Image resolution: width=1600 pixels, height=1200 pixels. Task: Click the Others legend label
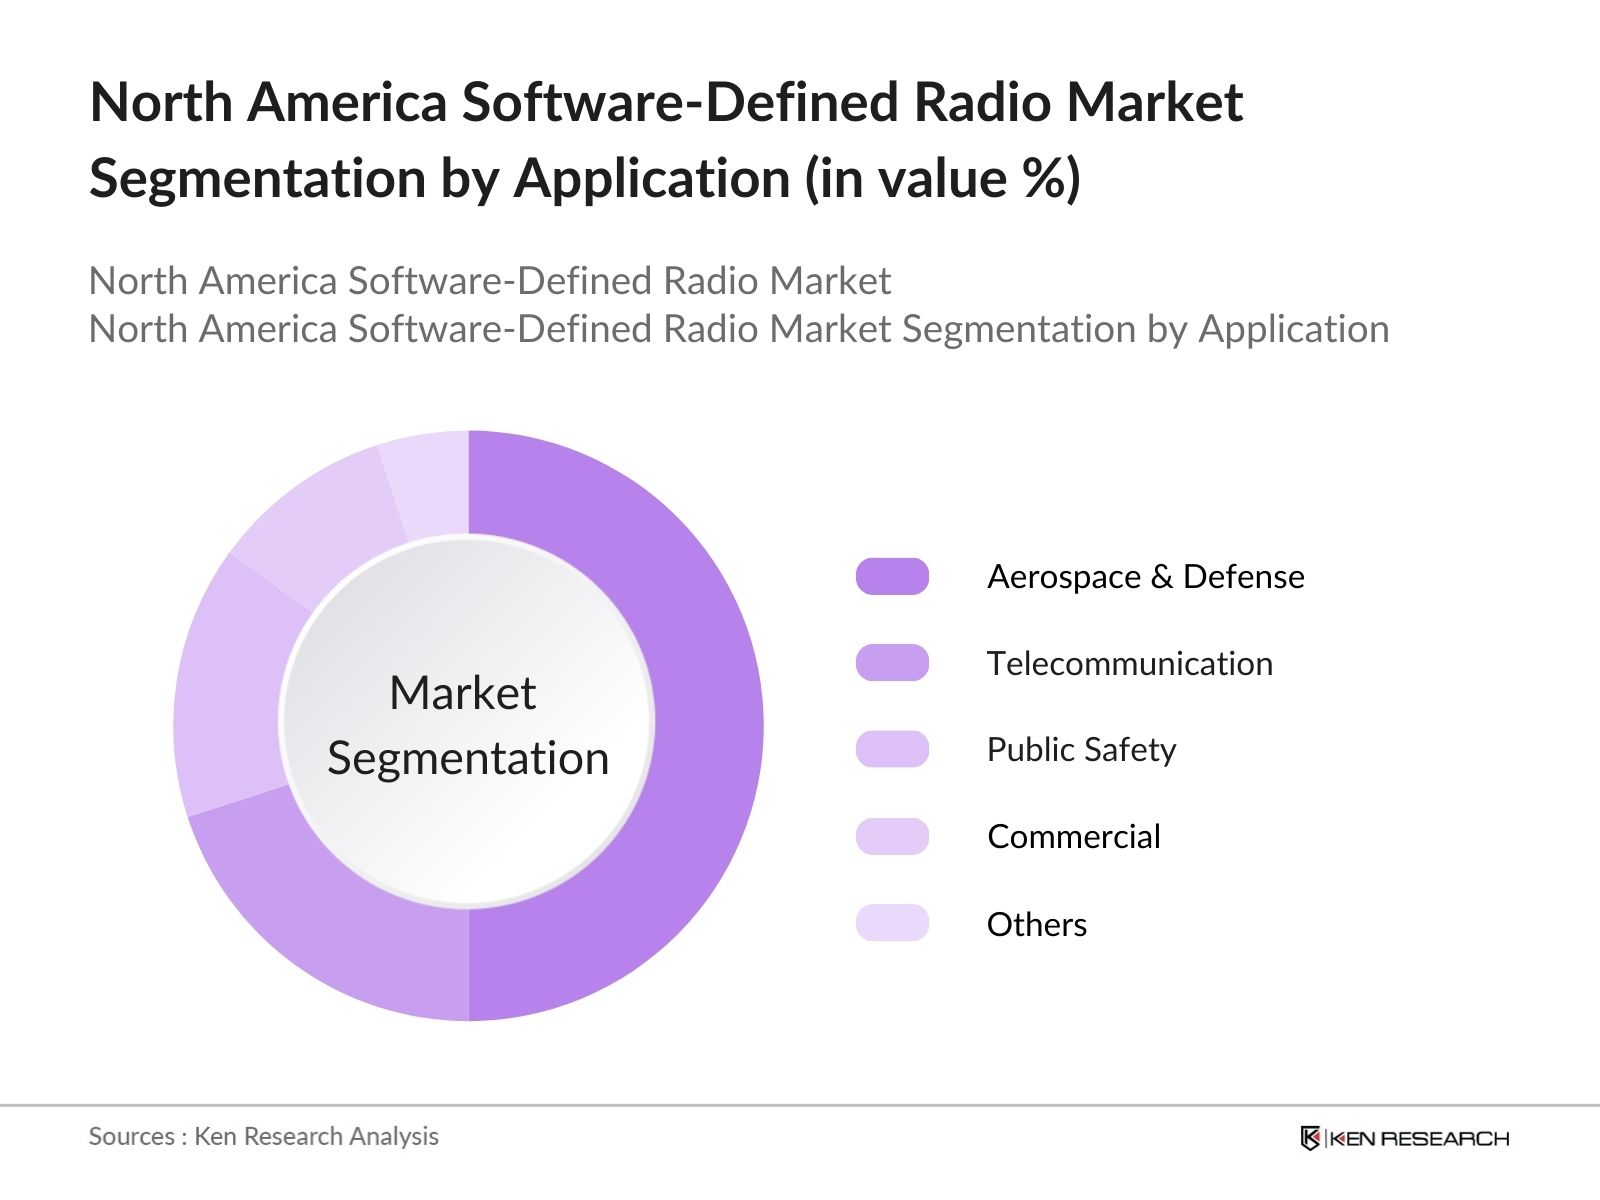[x=1036, y=924]
